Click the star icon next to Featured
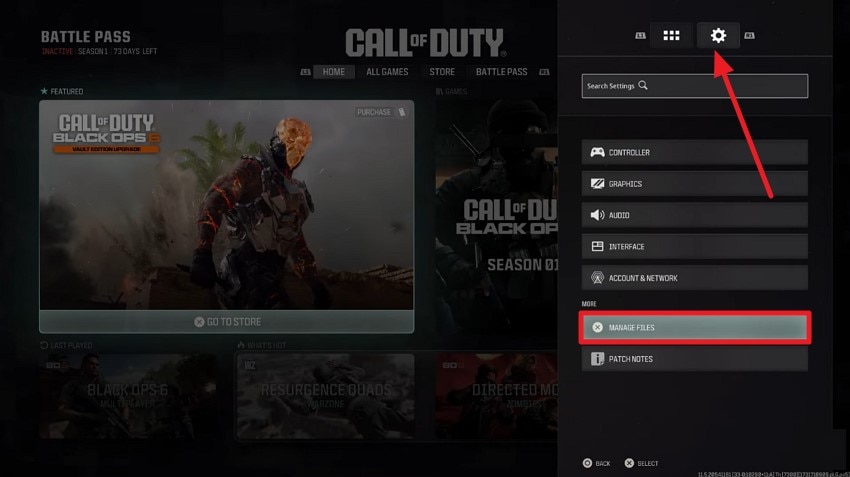The image size is (850, 477). coord(44,91)
